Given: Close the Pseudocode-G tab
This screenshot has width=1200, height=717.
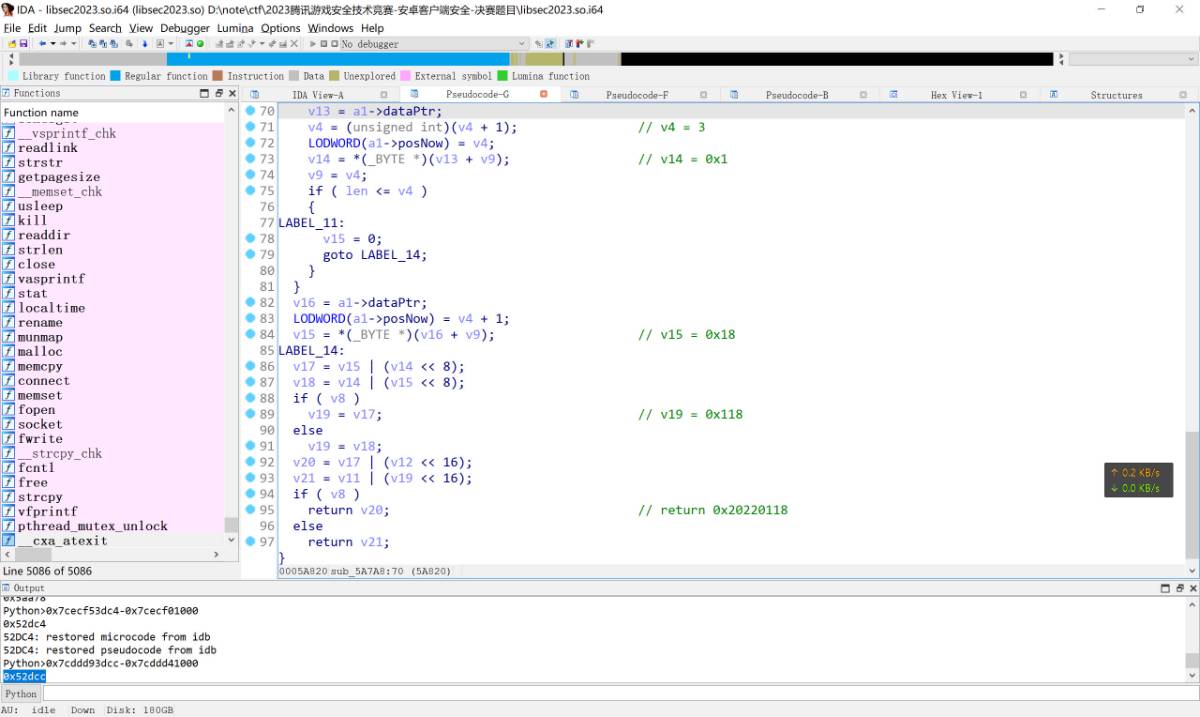Looking at the screenshot, I should click(544, 94).
